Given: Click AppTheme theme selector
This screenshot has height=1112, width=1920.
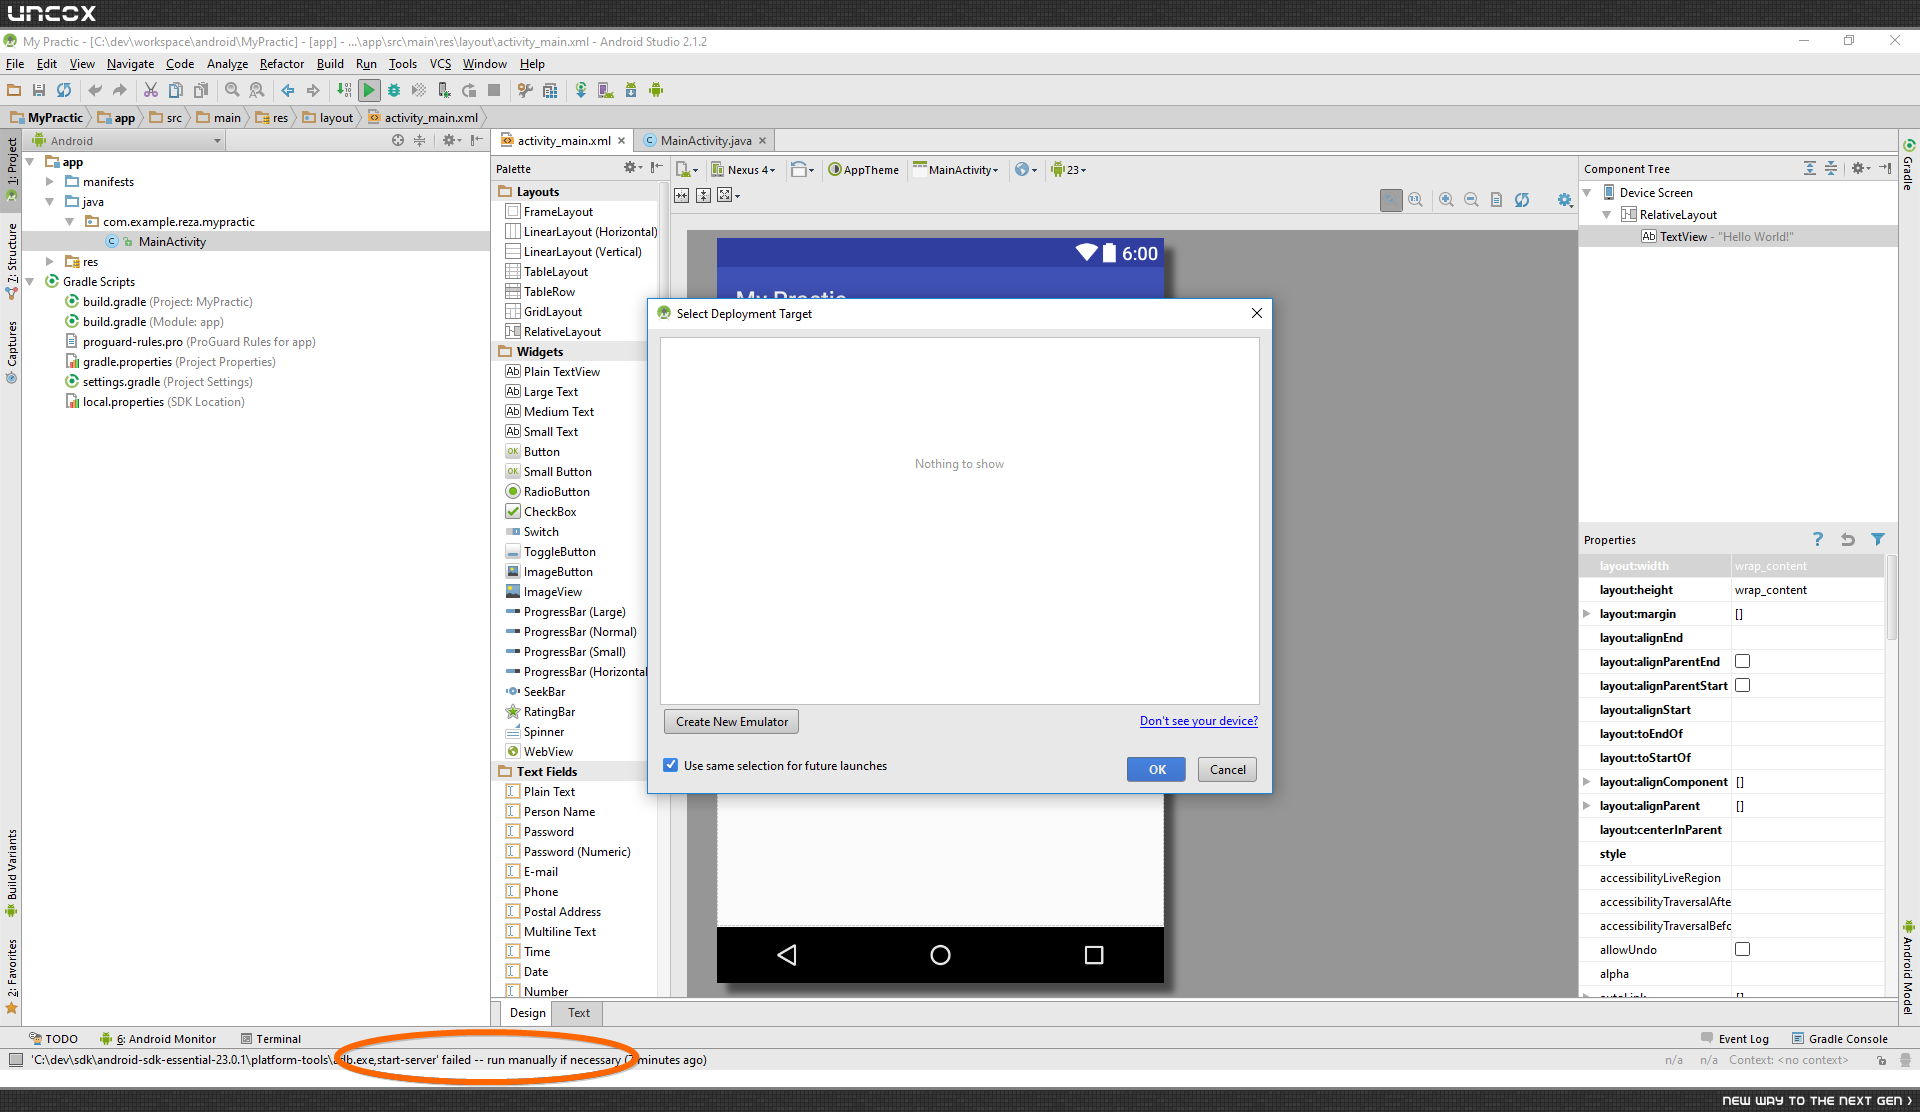Looking at the screenshot, I should 864,170.
